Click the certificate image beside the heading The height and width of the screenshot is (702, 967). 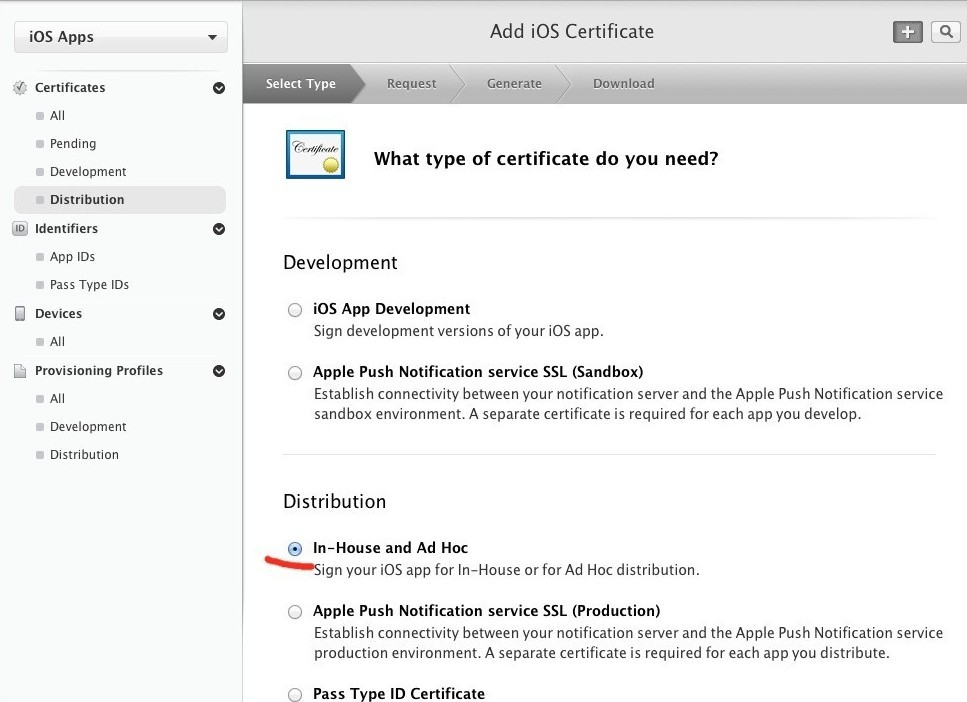(315, 154)
